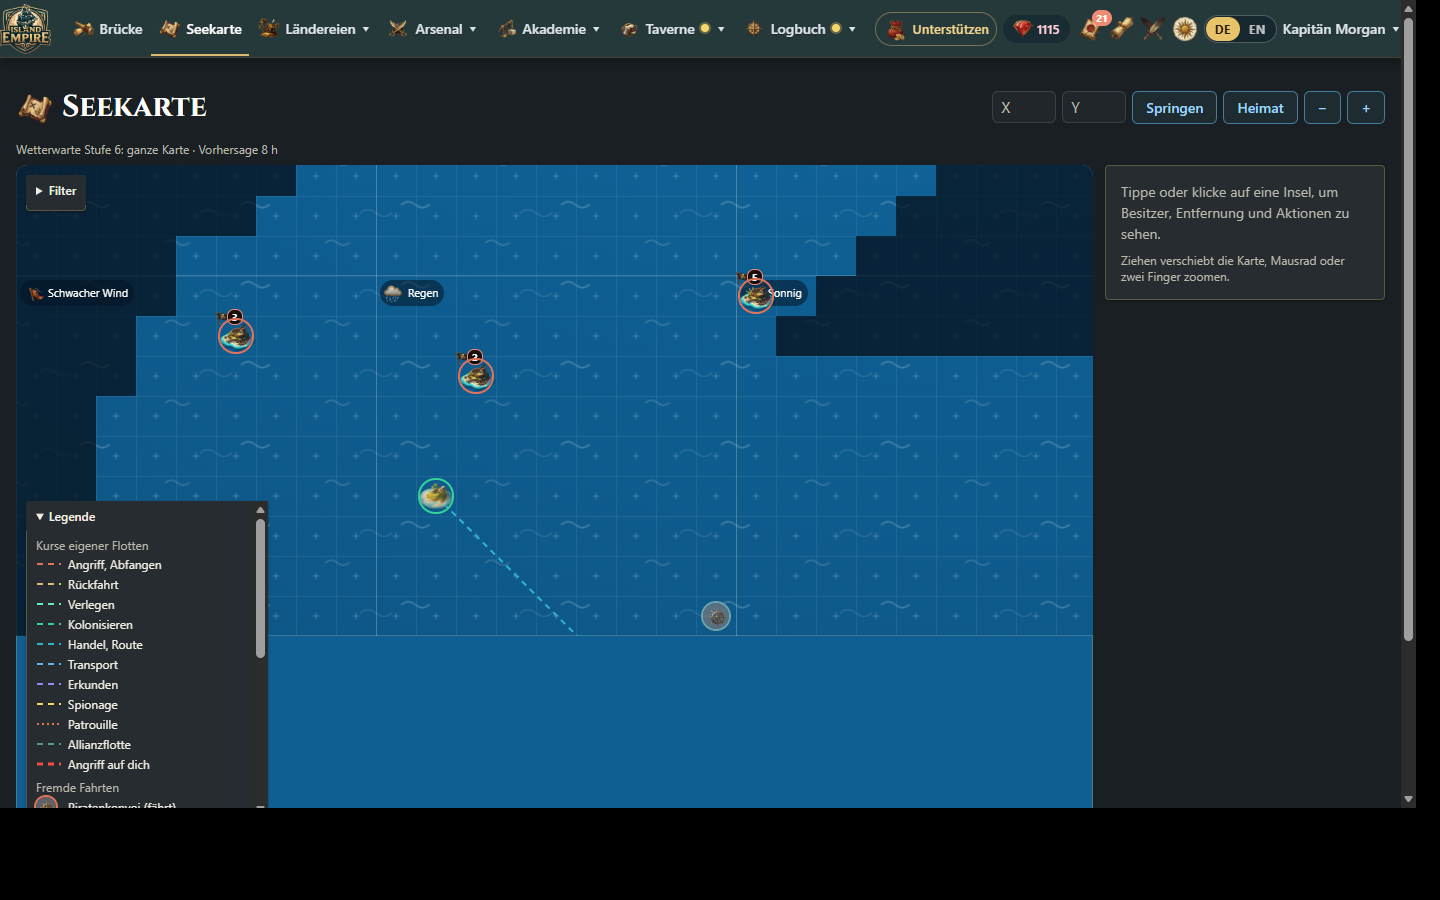Select the Seekarte nav tab

tap(200, 29)
